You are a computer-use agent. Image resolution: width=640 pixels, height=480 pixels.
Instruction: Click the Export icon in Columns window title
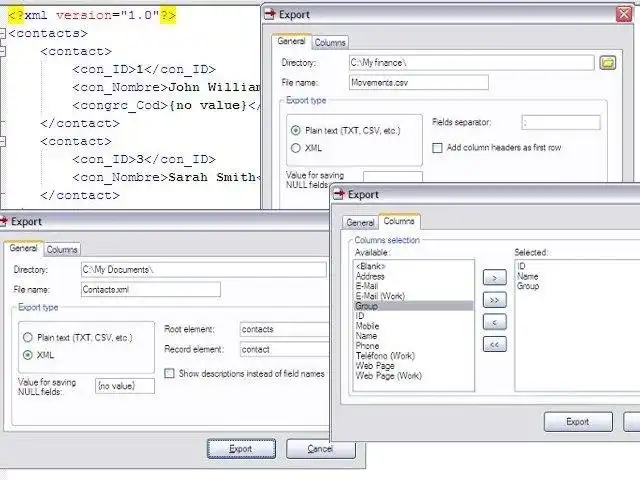pyautogui.click(x=339, y=195)
